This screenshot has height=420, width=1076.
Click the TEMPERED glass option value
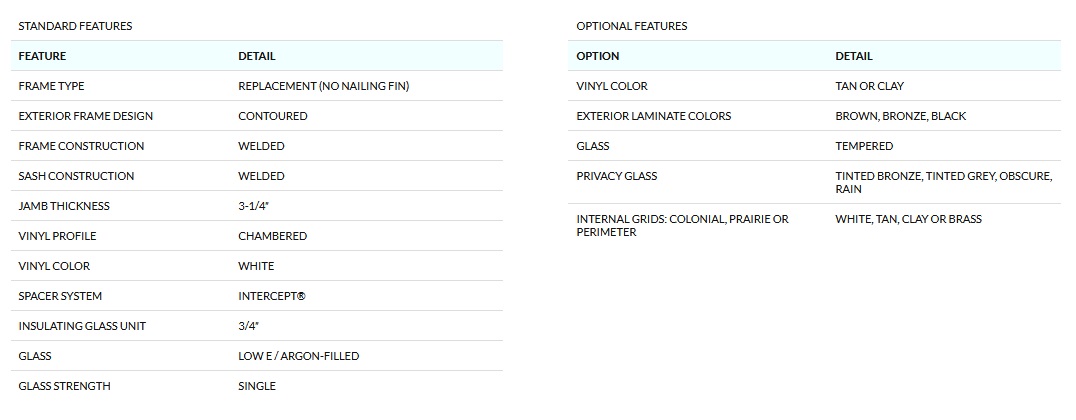tap(864, 146)
